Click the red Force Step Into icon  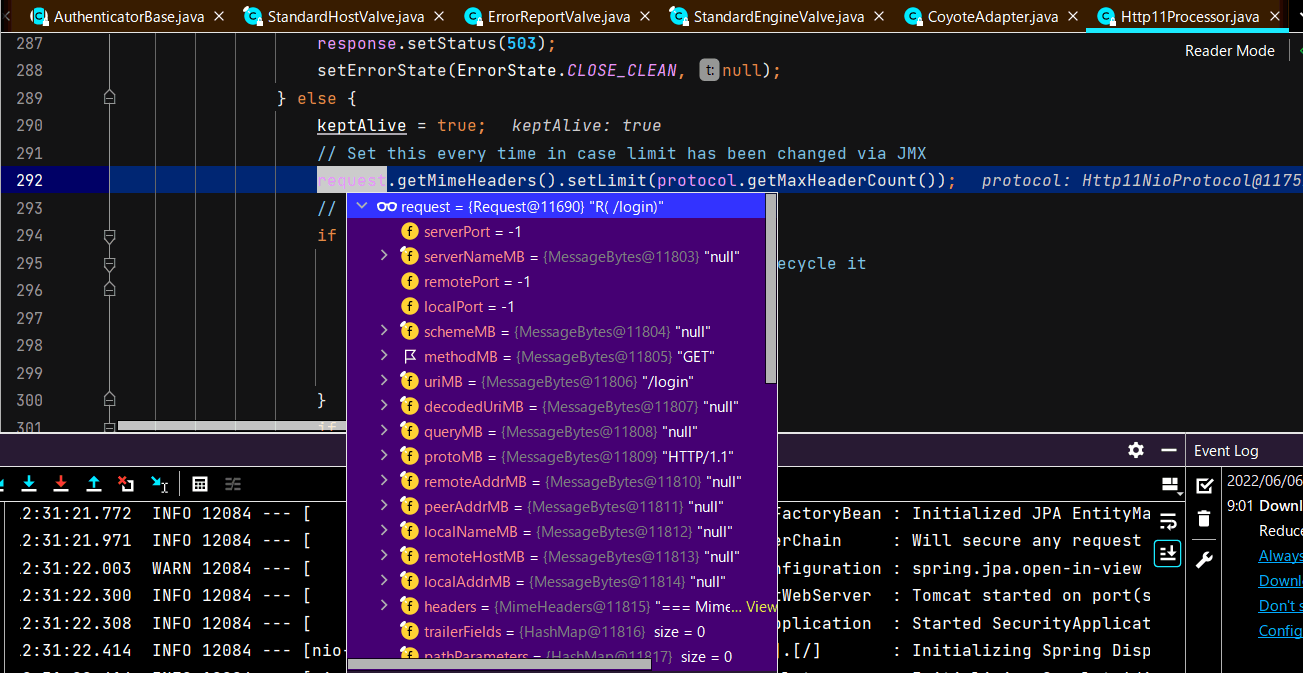pos(61,484)
